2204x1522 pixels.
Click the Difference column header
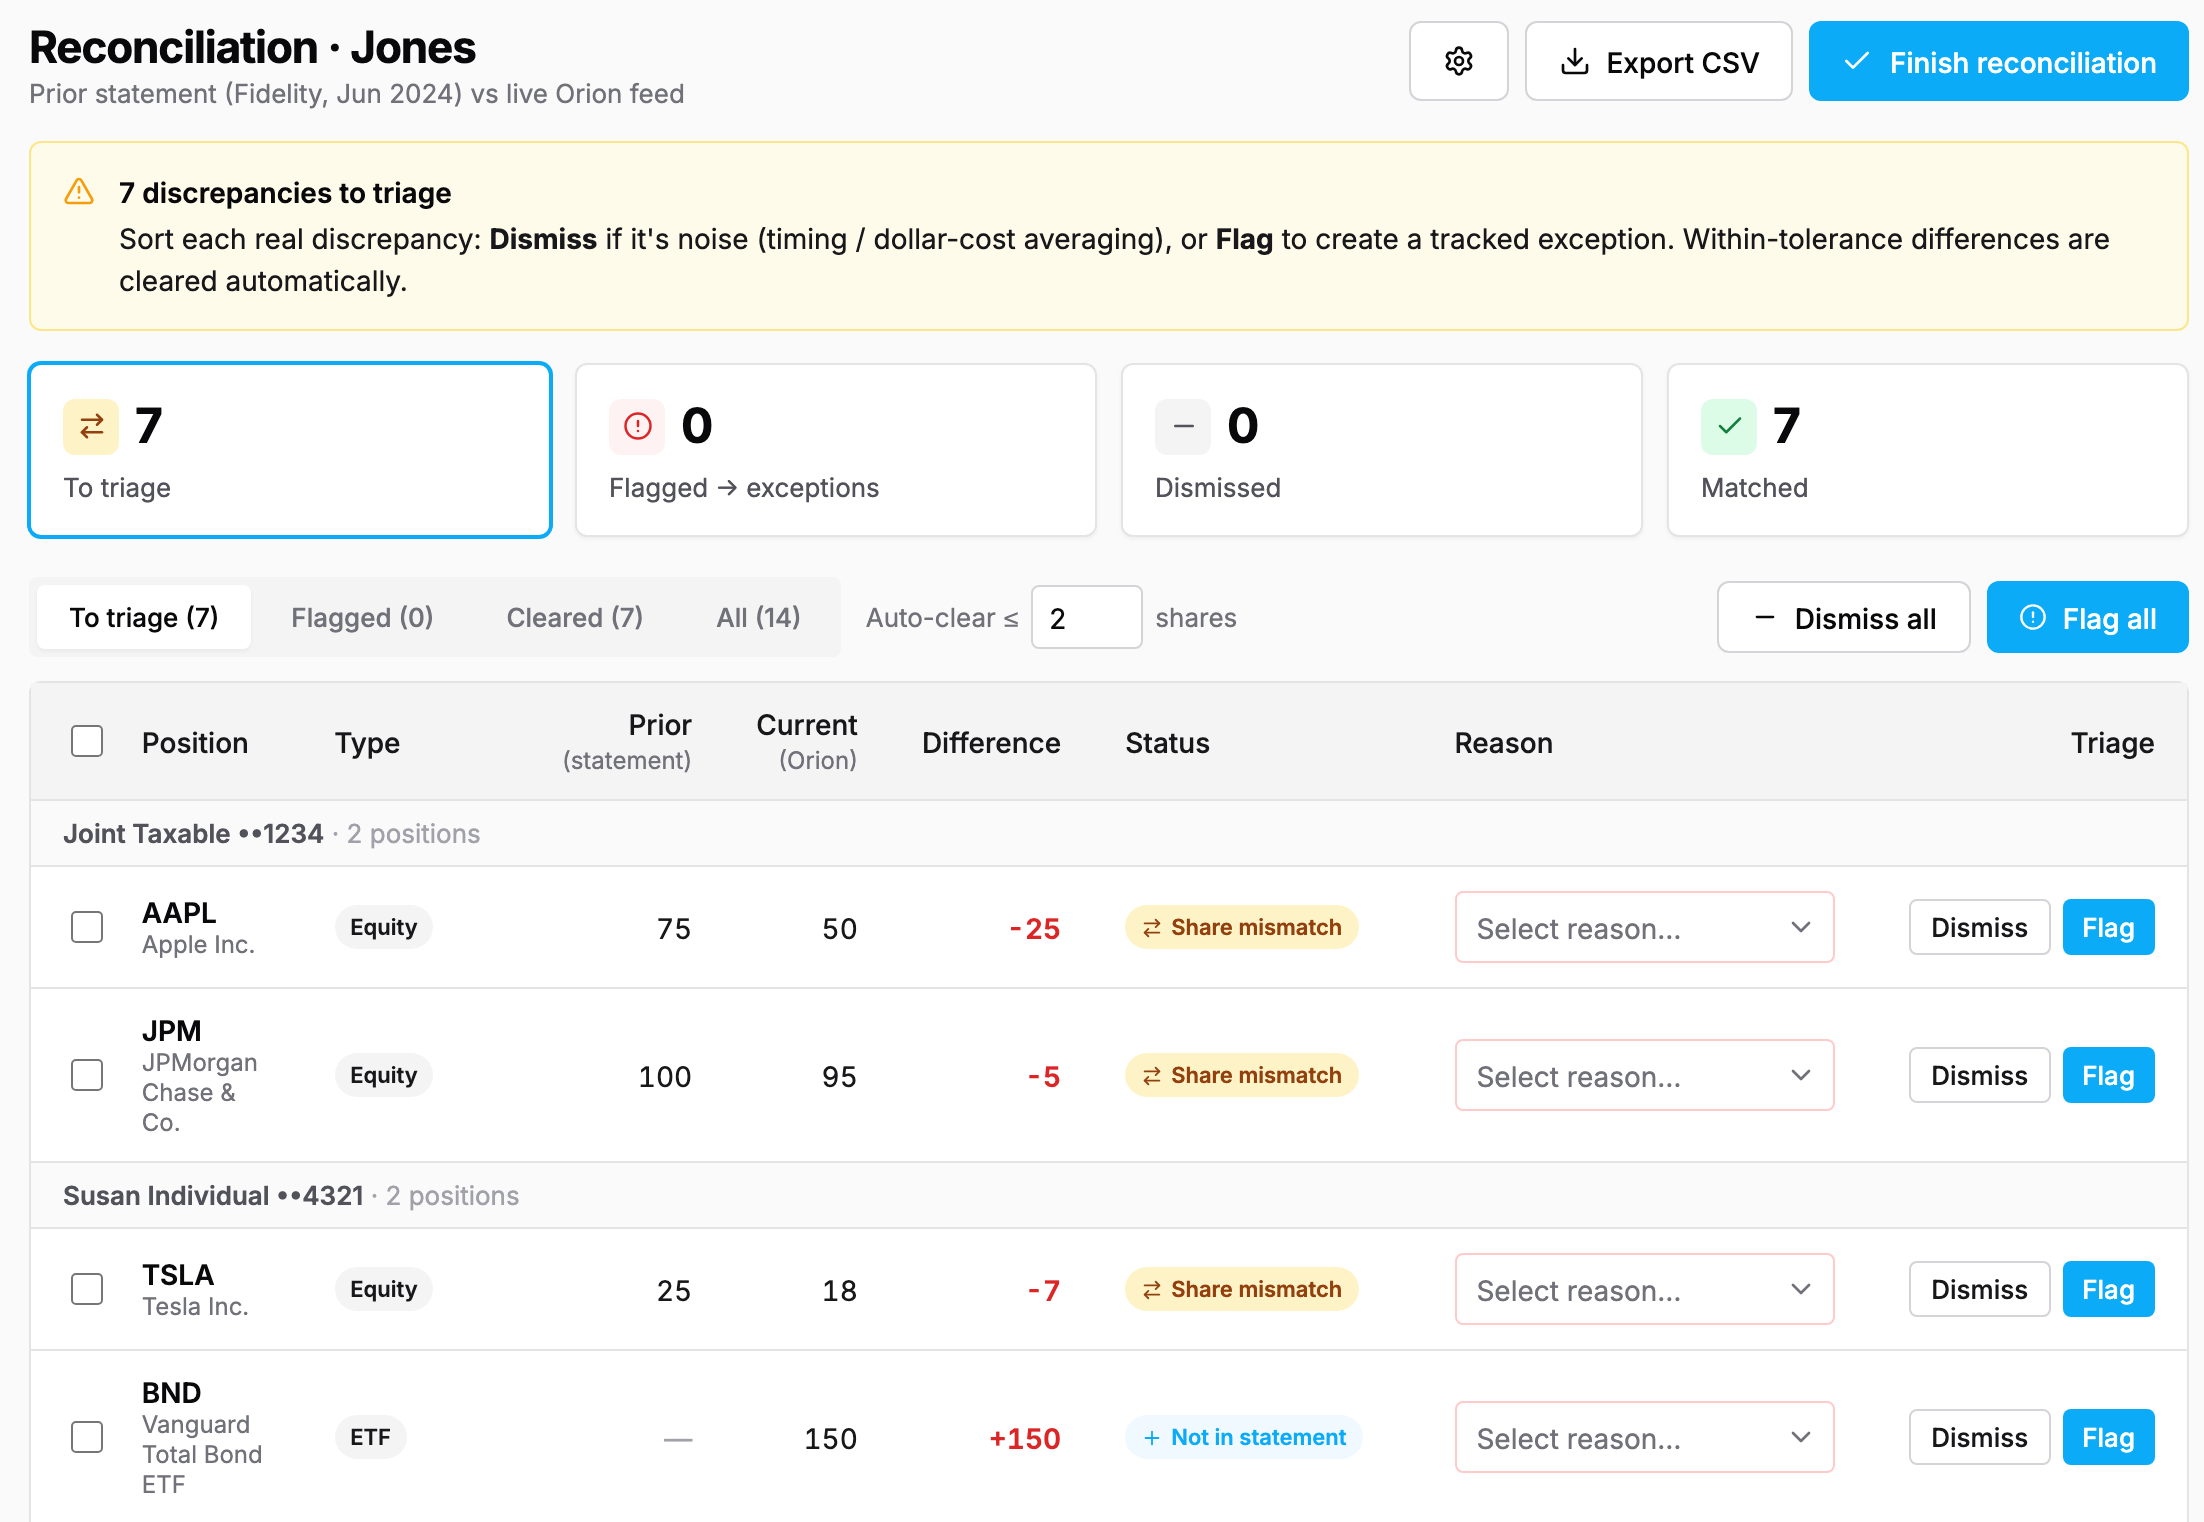tap(991, 743)
